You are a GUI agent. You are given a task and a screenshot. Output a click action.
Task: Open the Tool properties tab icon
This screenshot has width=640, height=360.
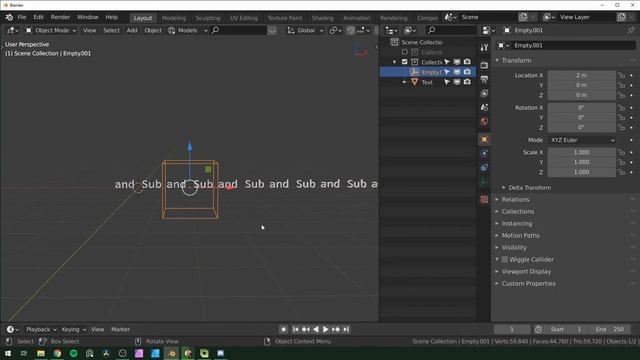pyautogui.click(x=484, y=48)
